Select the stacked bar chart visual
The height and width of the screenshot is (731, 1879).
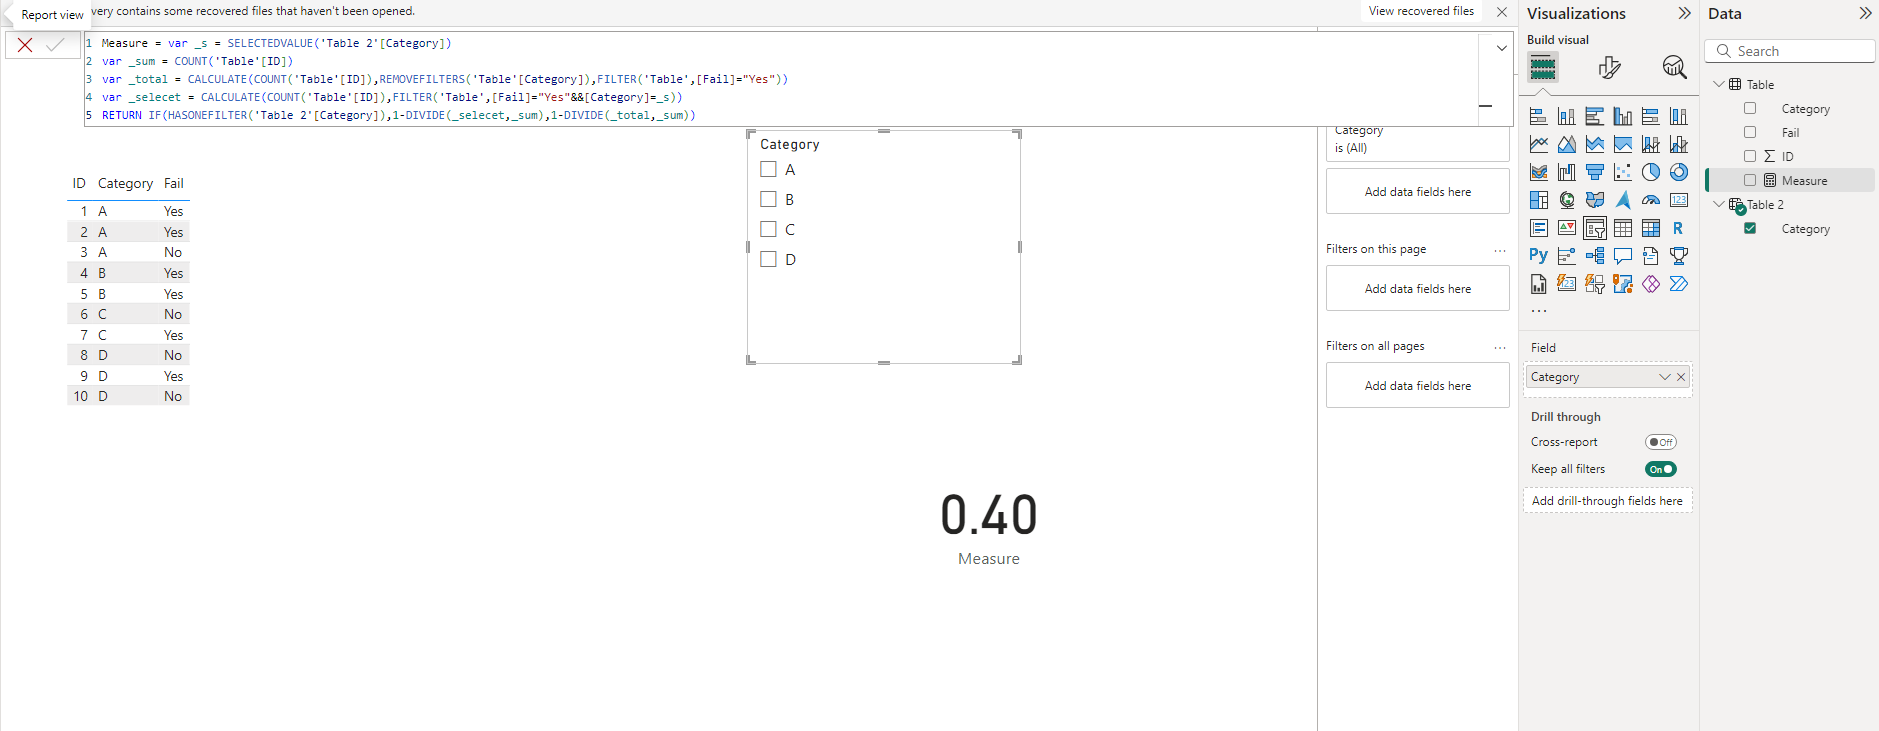coord(1539,116)
